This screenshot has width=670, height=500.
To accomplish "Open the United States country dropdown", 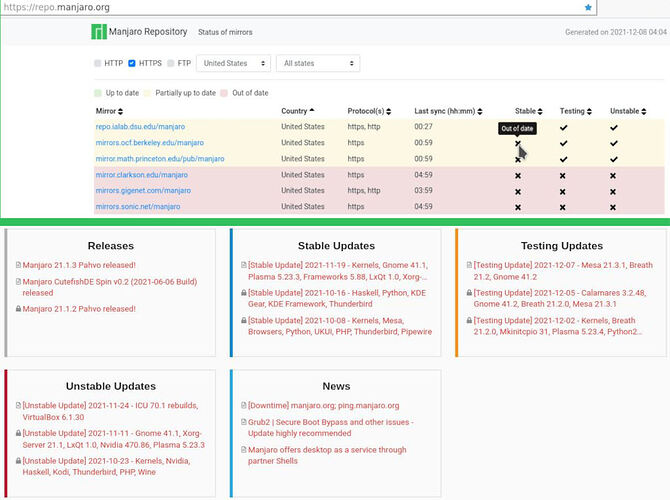I will click(x=234, y=63).
